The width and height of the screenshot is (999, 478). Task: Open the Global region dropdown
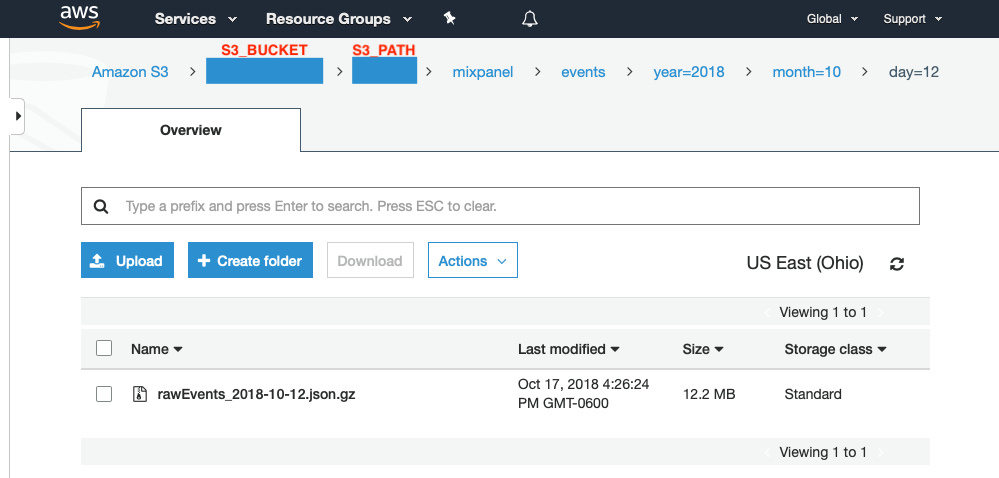click(x=832, y=19)
